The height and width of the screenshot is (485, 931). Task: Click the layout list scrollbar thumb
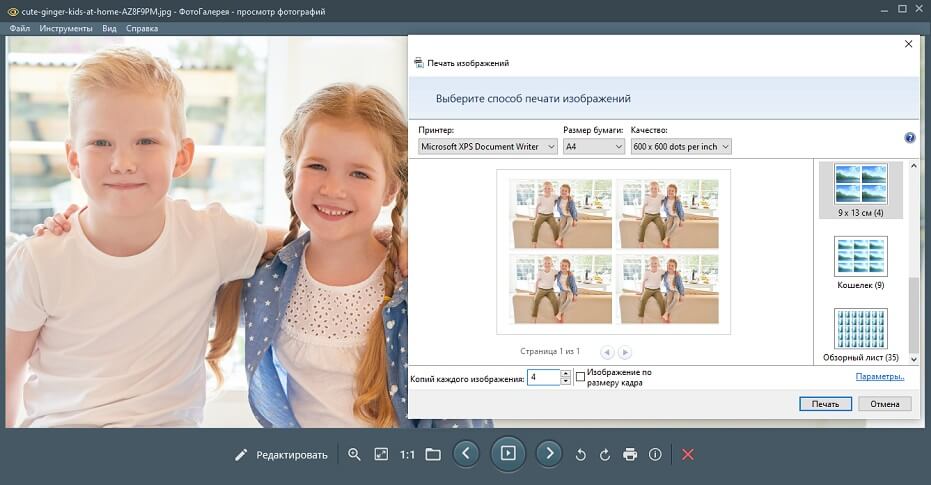pyautogui.click(x=914, y=315)
